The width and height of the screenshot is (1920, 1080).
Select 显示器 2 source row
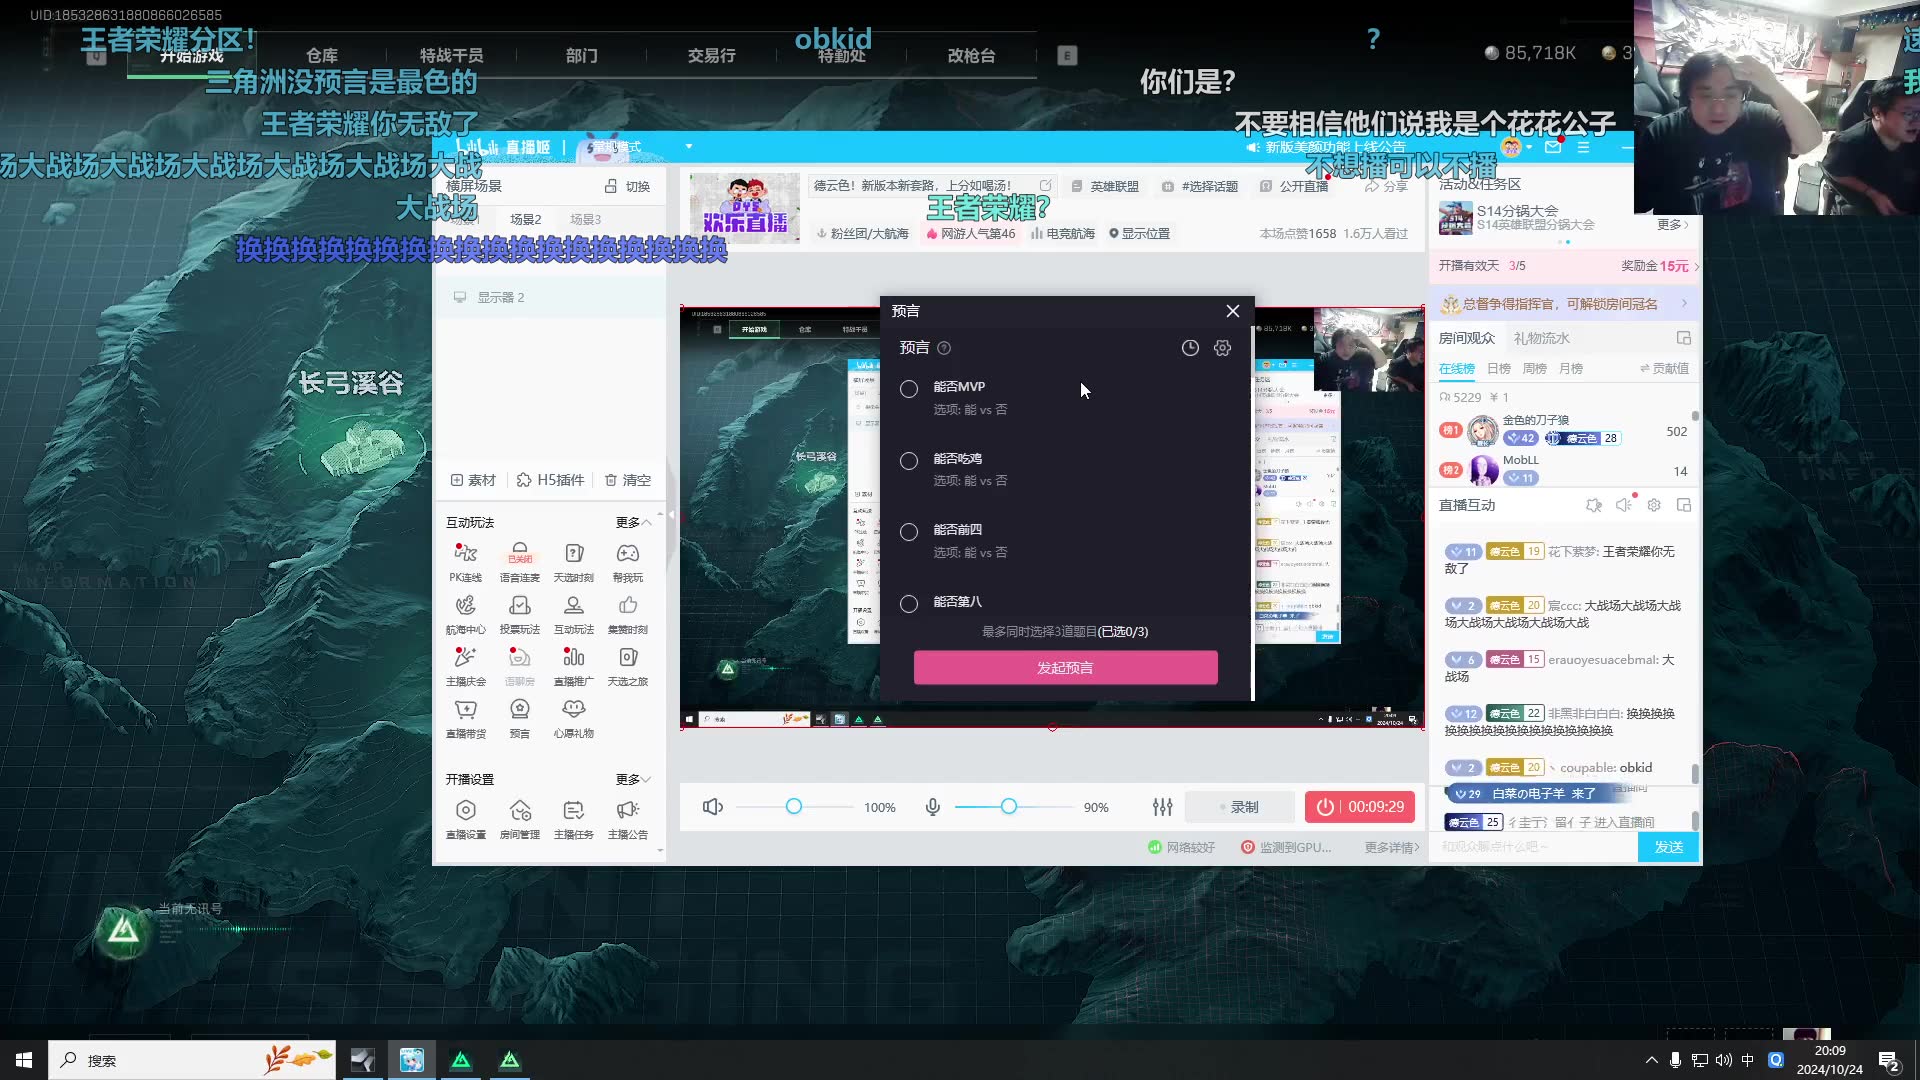click(550, 297)
